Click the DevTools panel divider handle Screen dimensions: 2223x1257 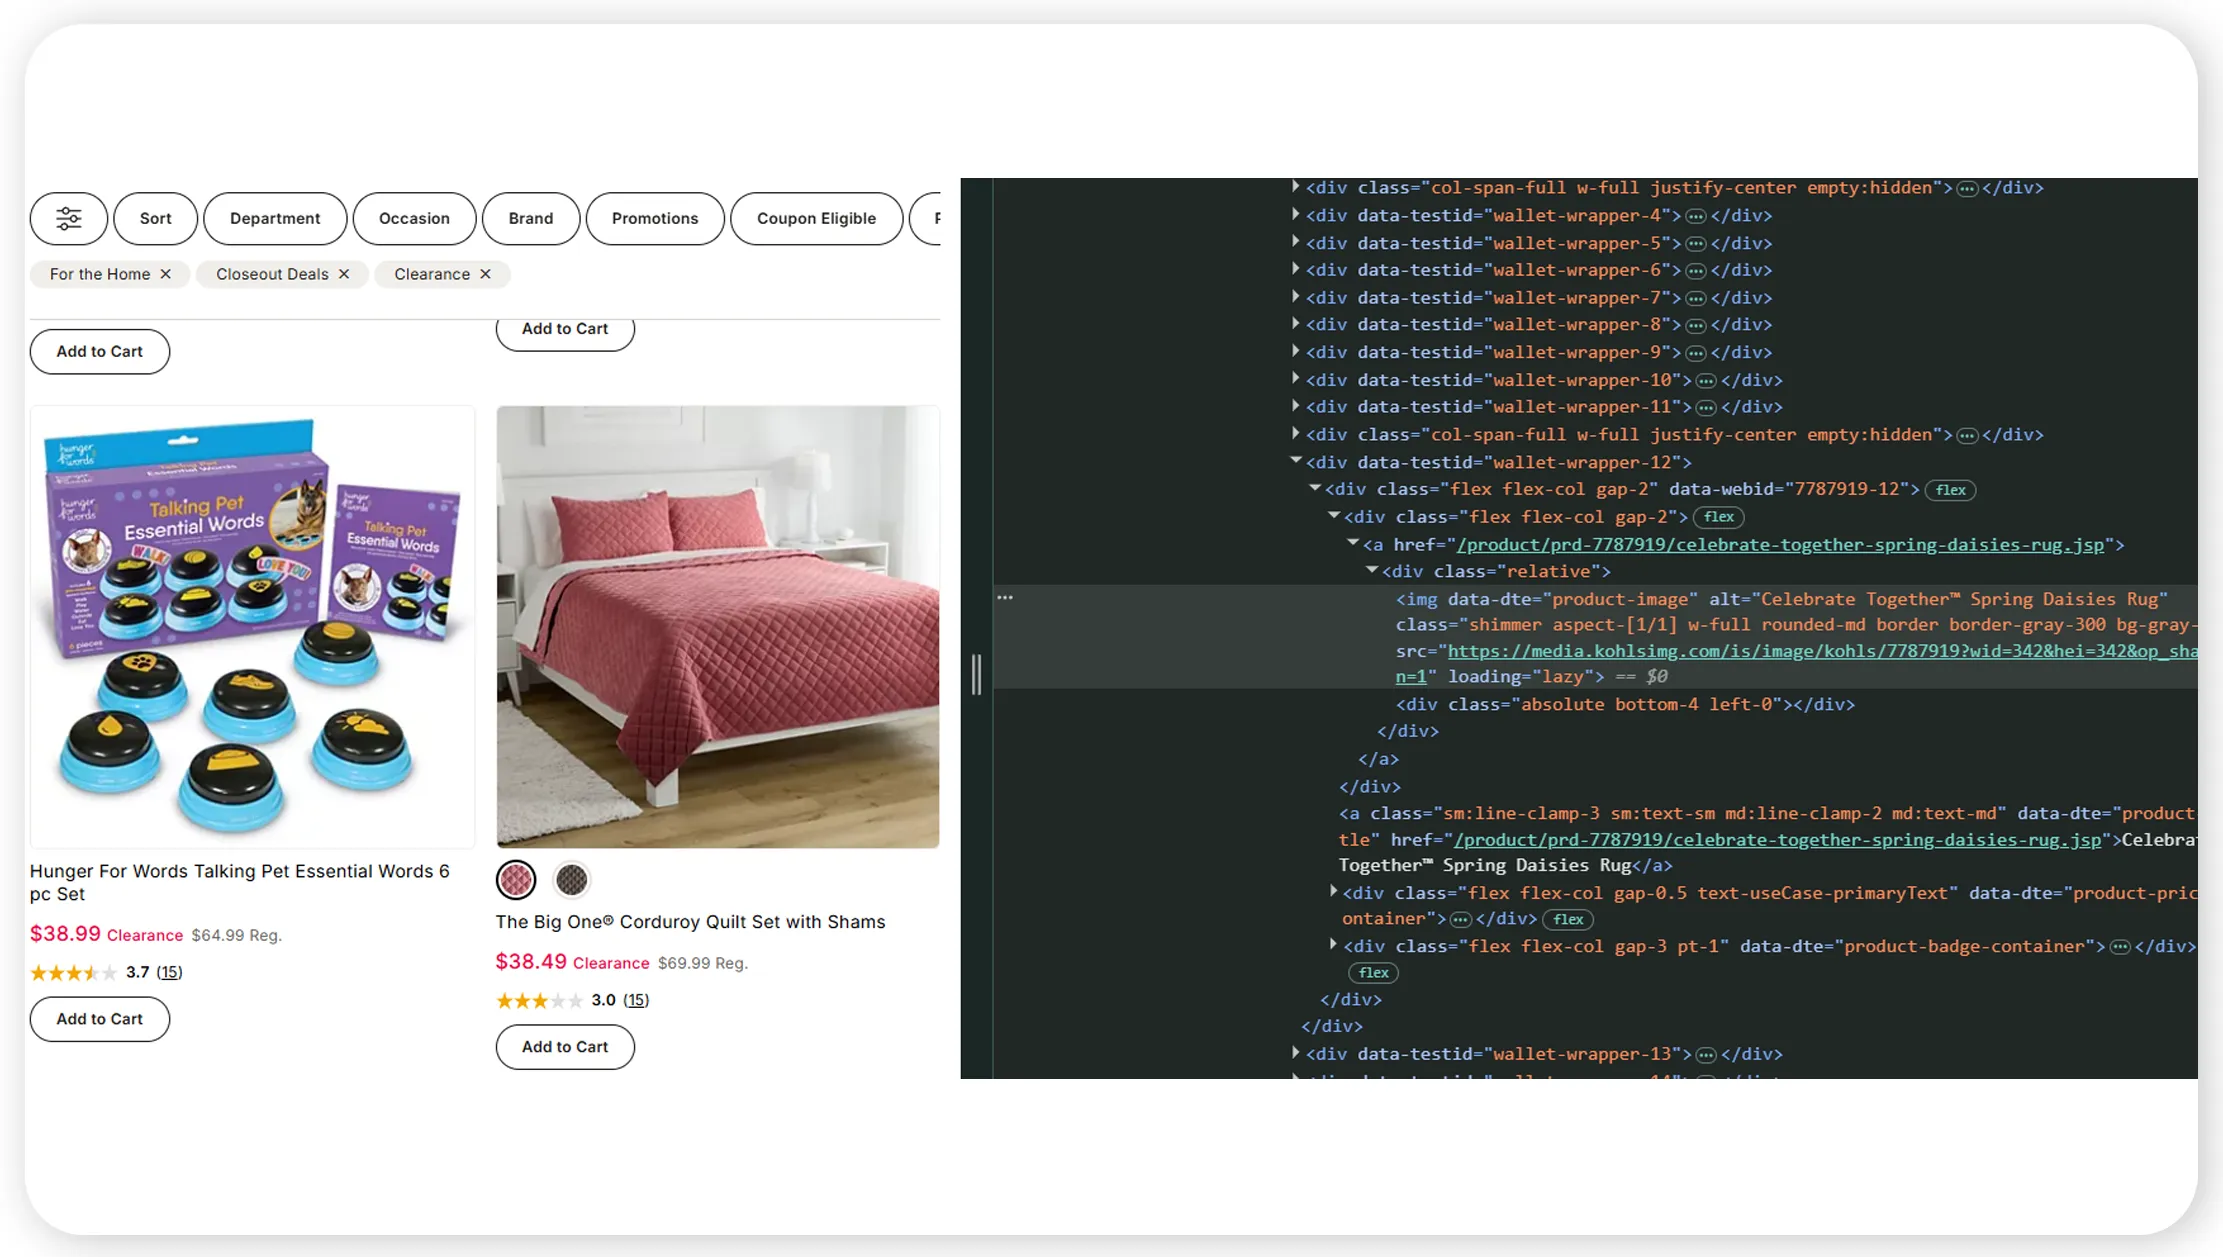(x=977, y=675)
